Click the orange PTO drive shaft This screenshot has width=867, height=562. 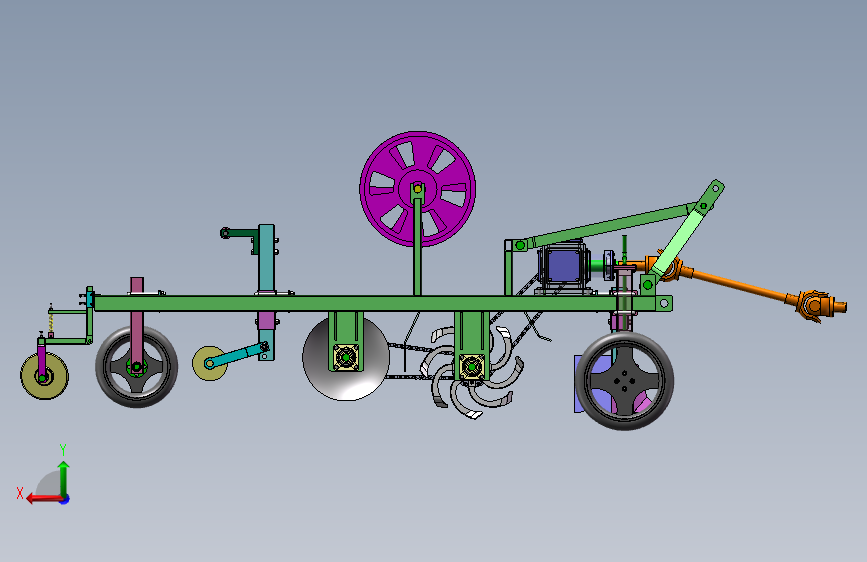click(741, 285)
